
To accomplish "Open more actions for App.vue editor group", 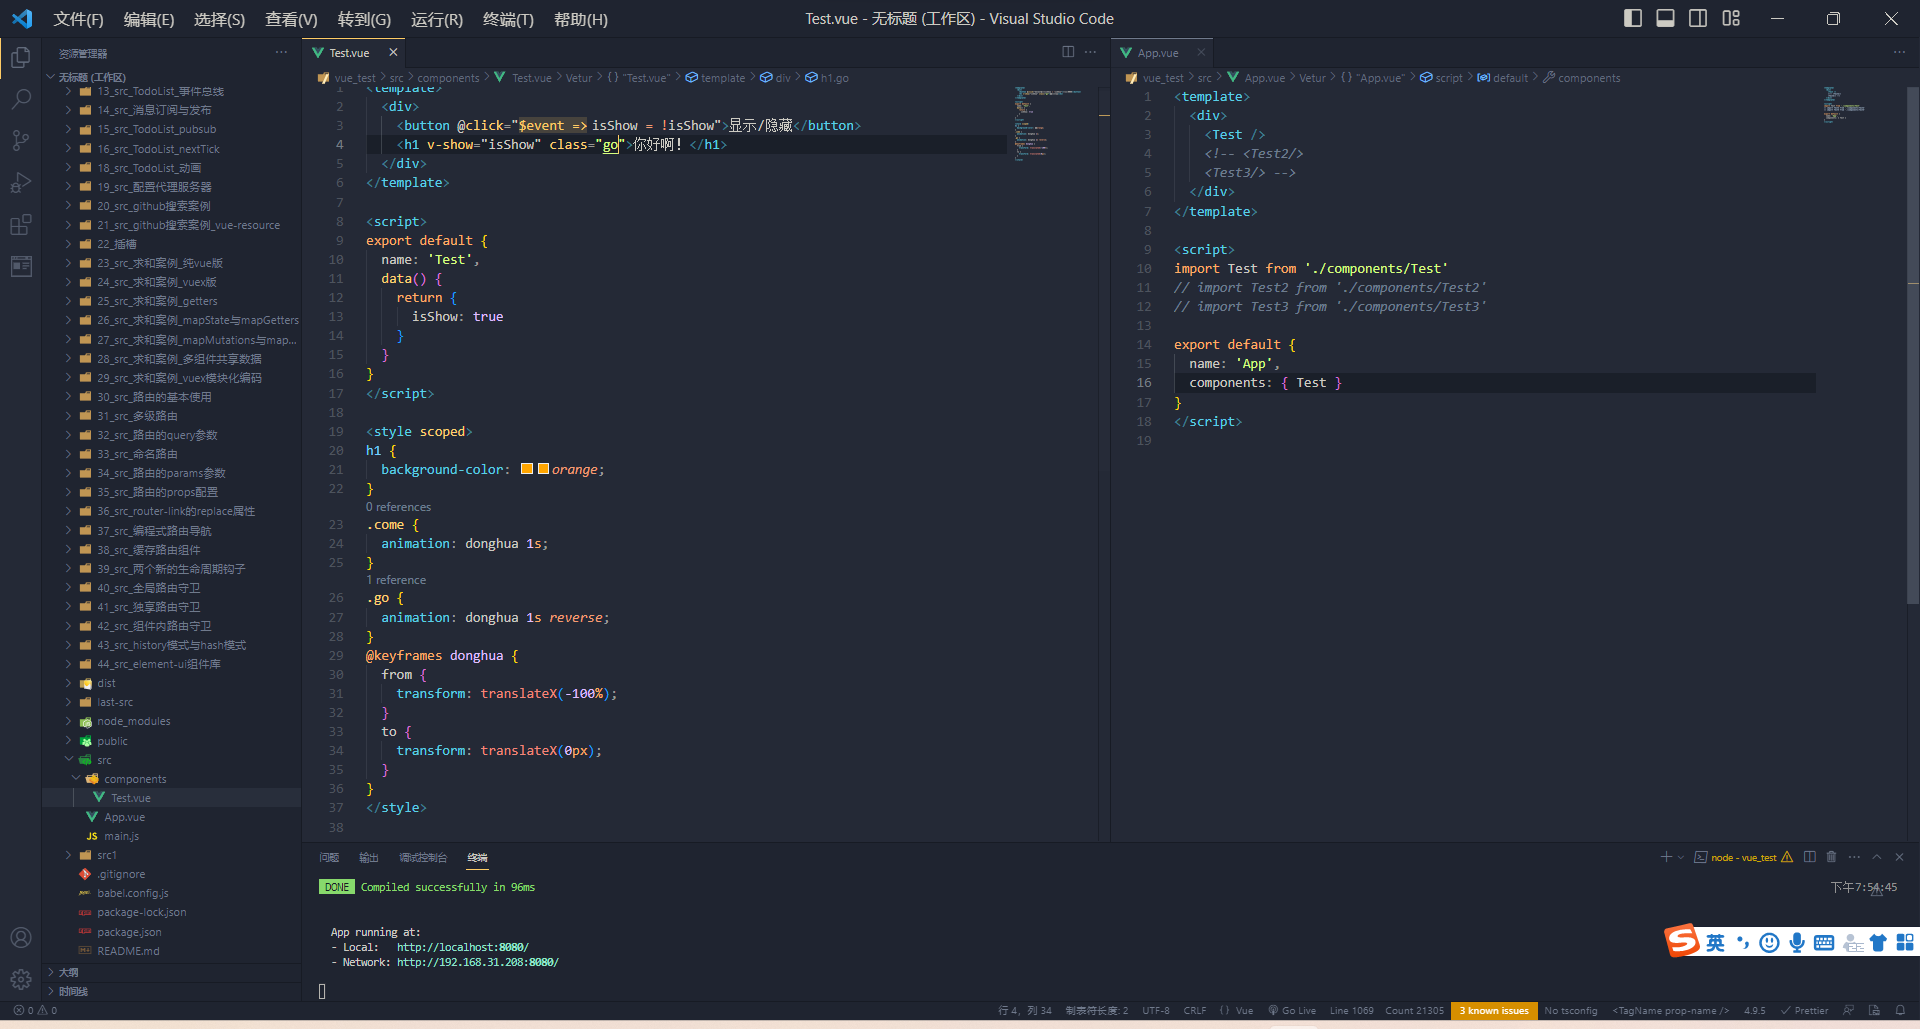I will pyautogui.click(x=1899, y=52).
